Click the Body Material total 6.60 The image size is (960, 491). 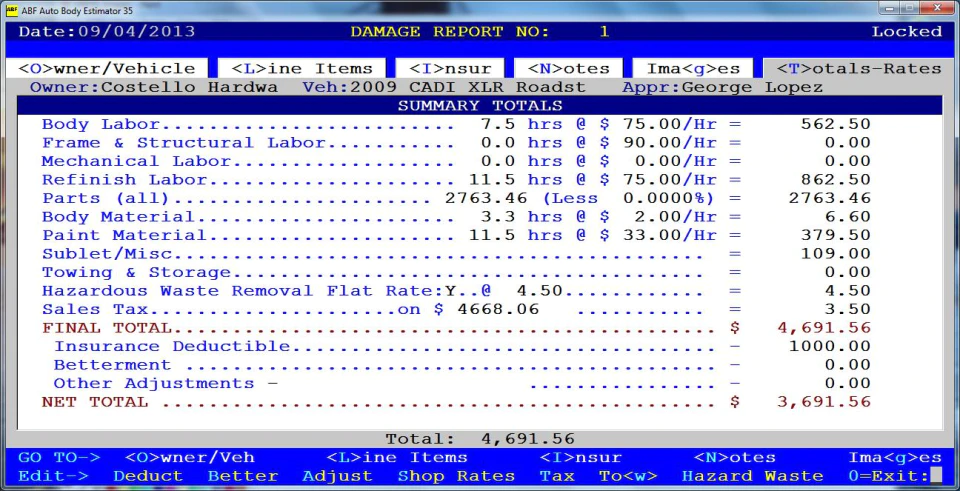847,217
